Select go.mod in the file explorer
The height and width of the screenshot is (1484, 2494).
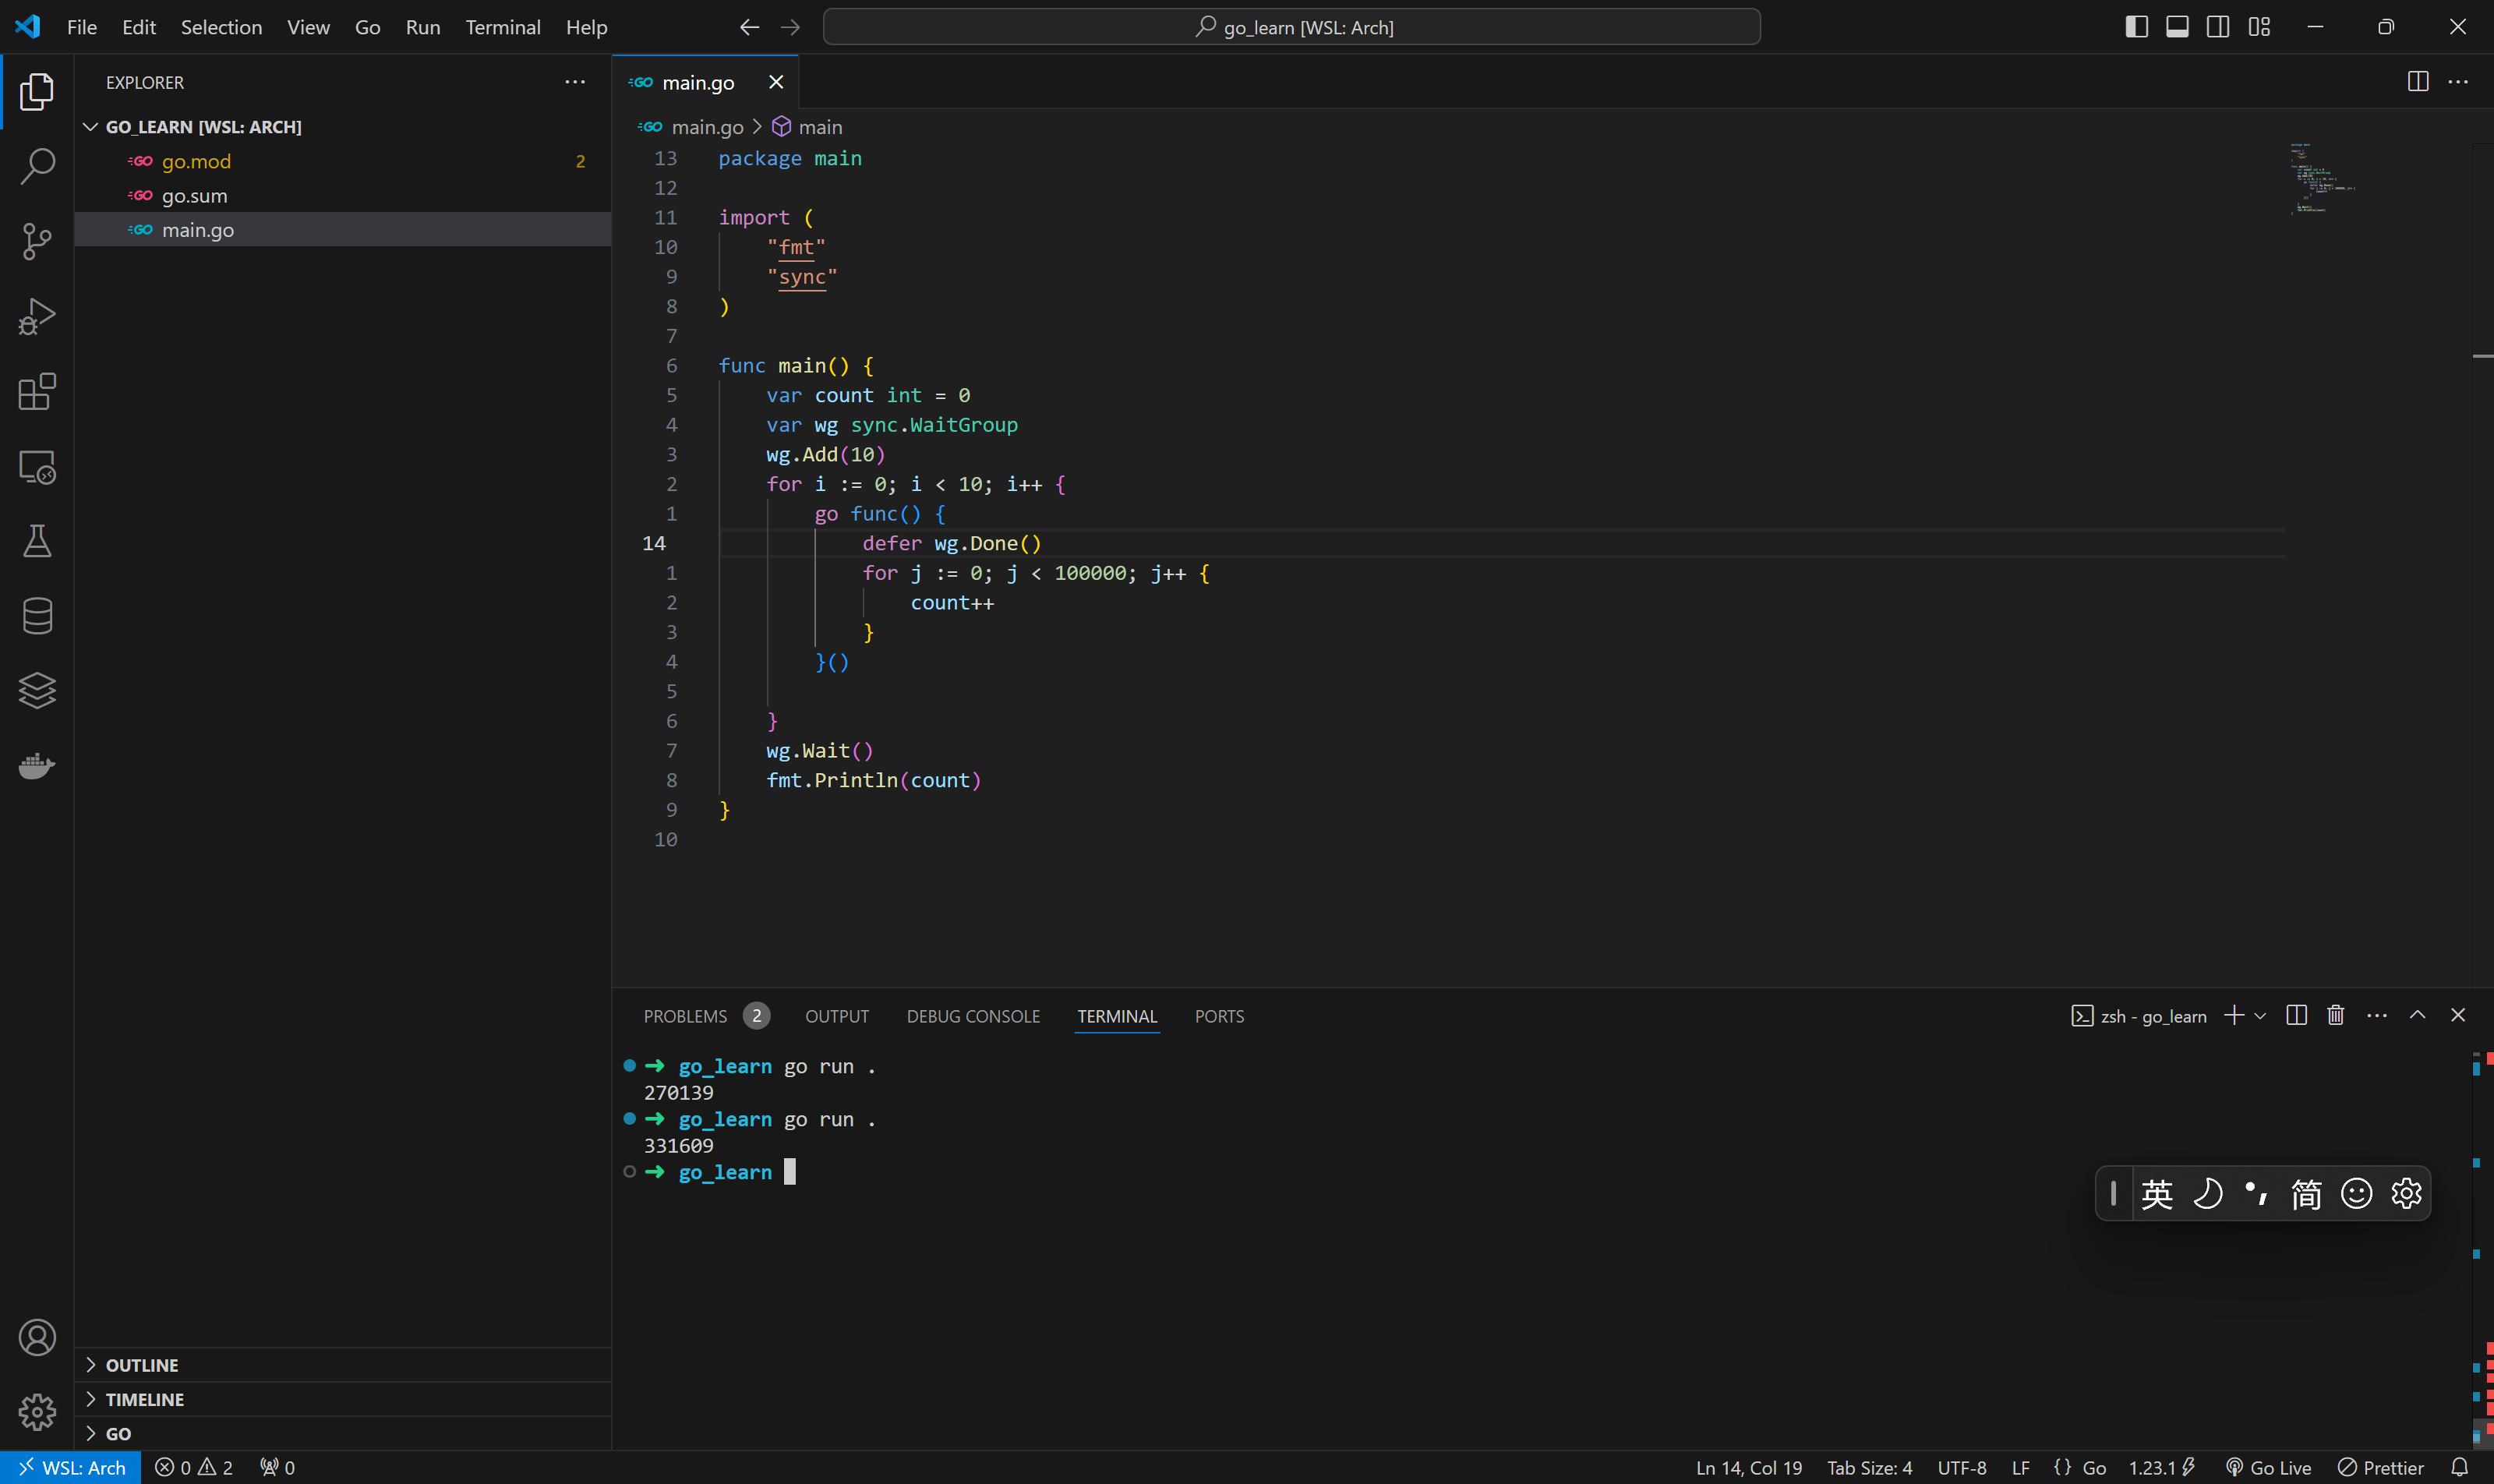pos(196,161)
